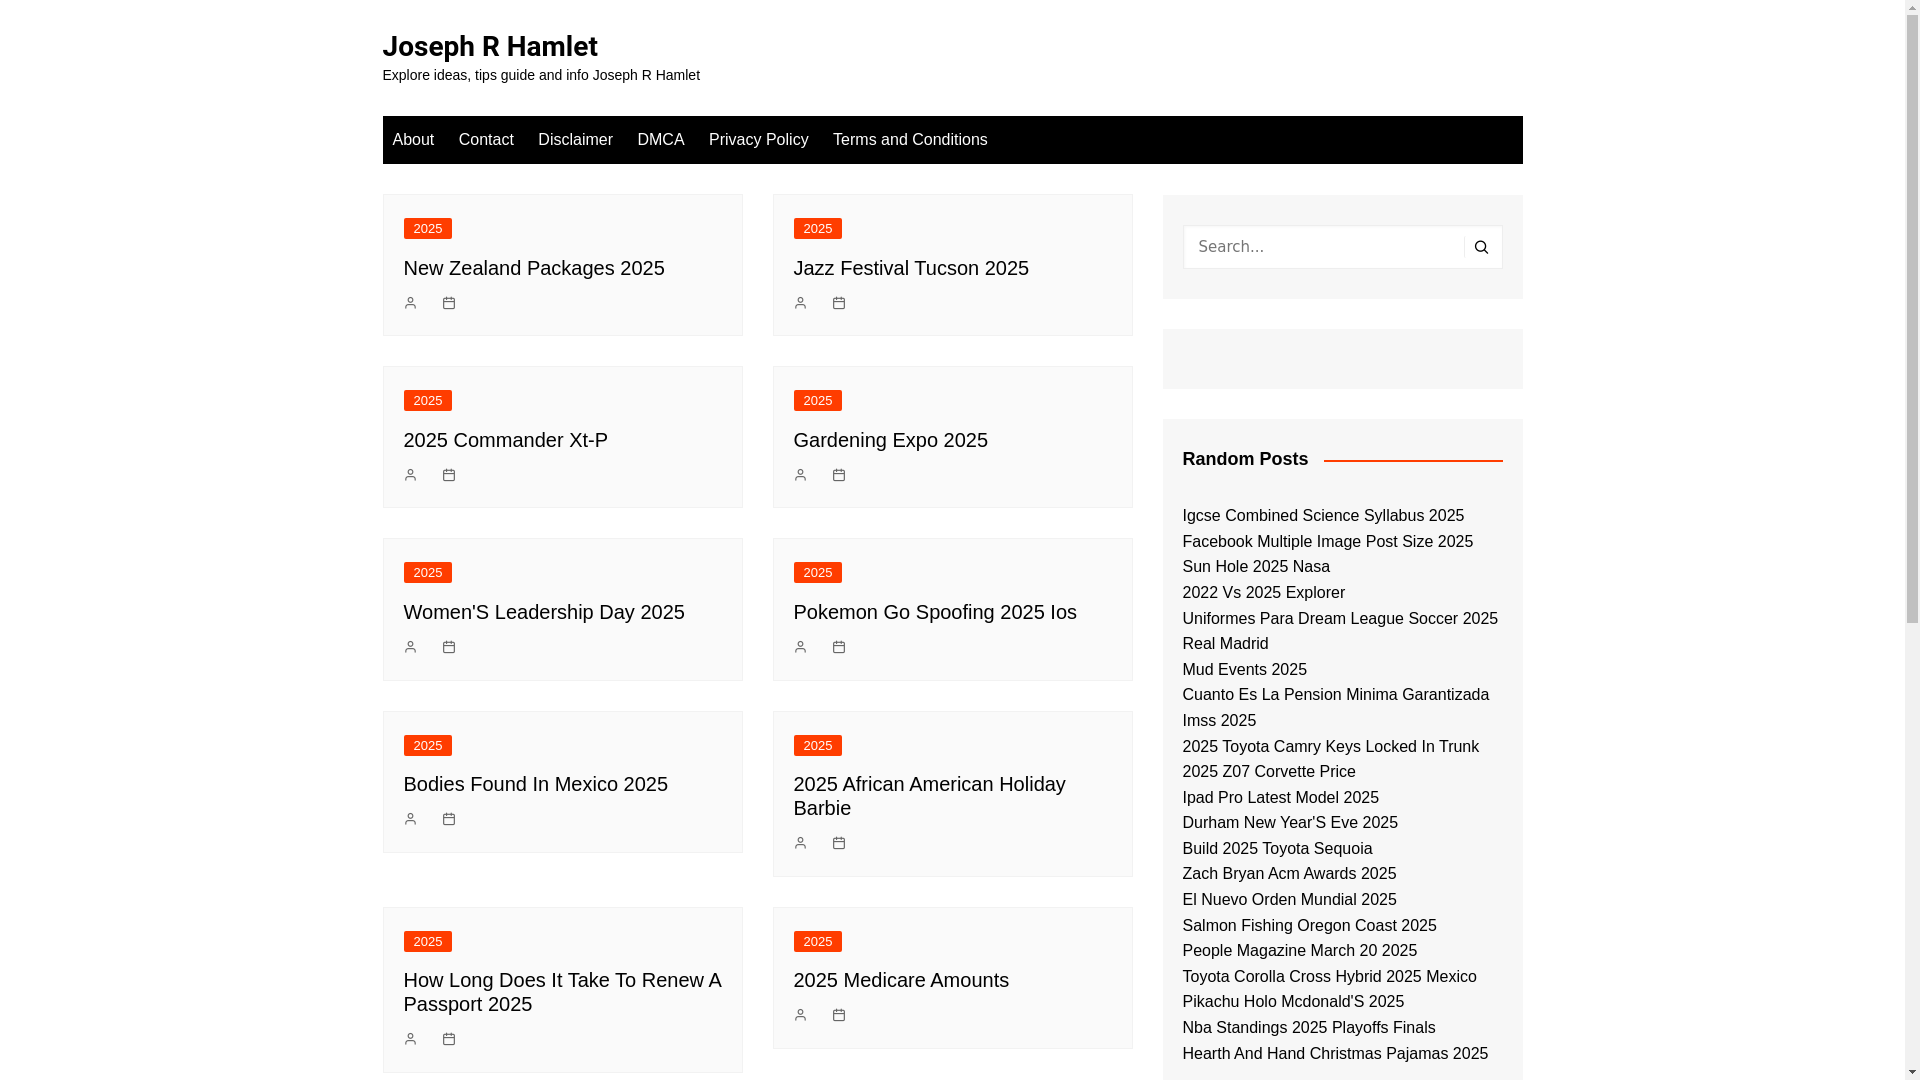Open Jazz Festival Tucson 2025 post
The image size is (1920, 1080).
click(911, 268)
